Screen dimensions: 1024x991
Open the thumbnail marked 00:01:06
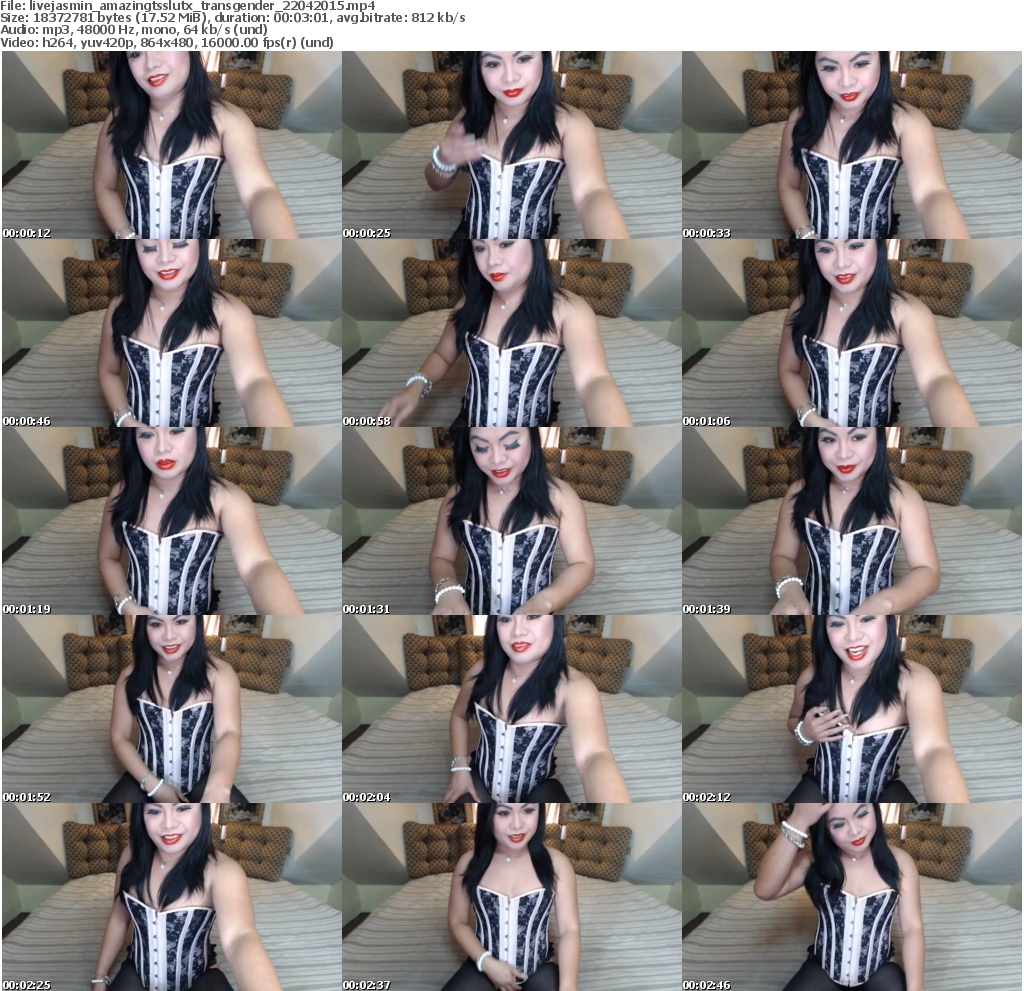point(852,333)
